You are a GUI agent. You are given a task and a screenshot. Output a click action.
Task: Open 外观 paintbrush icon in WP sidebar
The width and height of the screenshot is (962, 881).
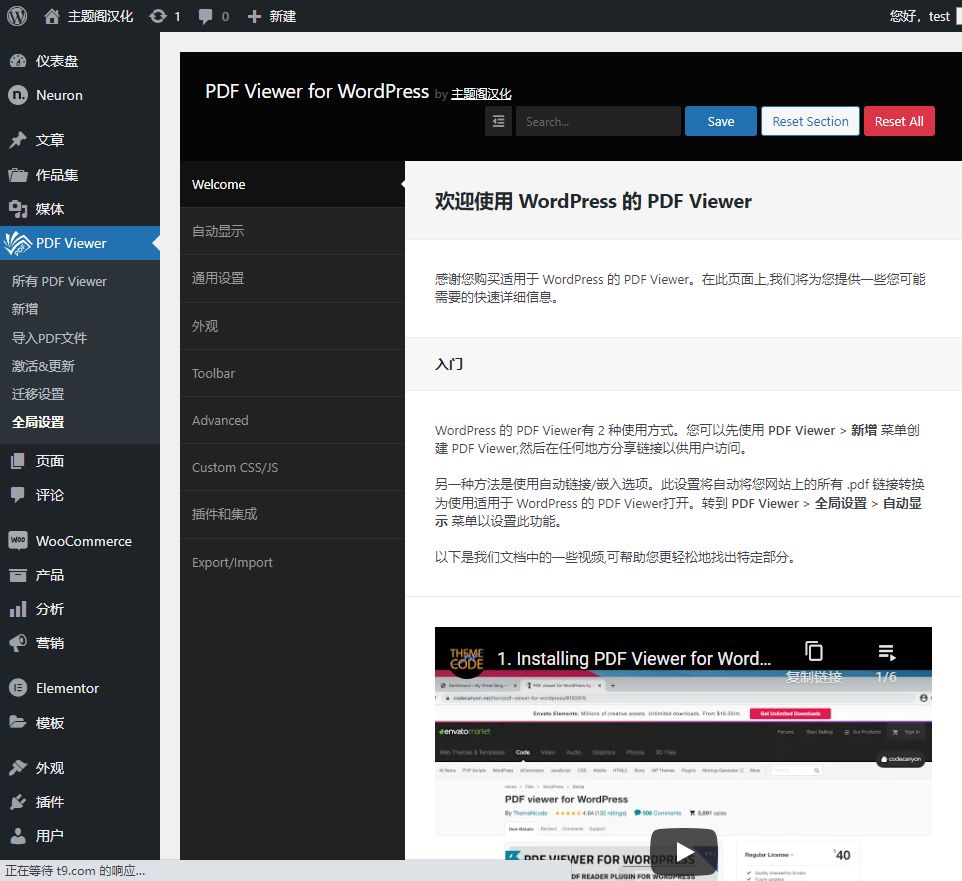(x=18, y=768)
